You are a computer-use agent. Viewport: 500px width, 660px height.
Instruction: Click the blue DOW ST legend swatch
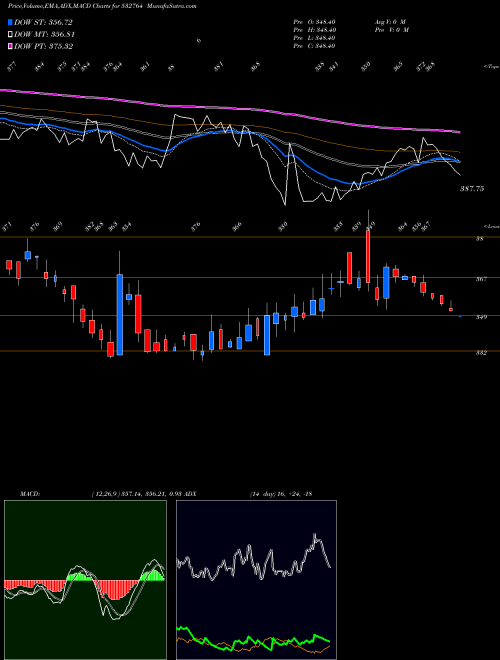(x=10, y=22)
